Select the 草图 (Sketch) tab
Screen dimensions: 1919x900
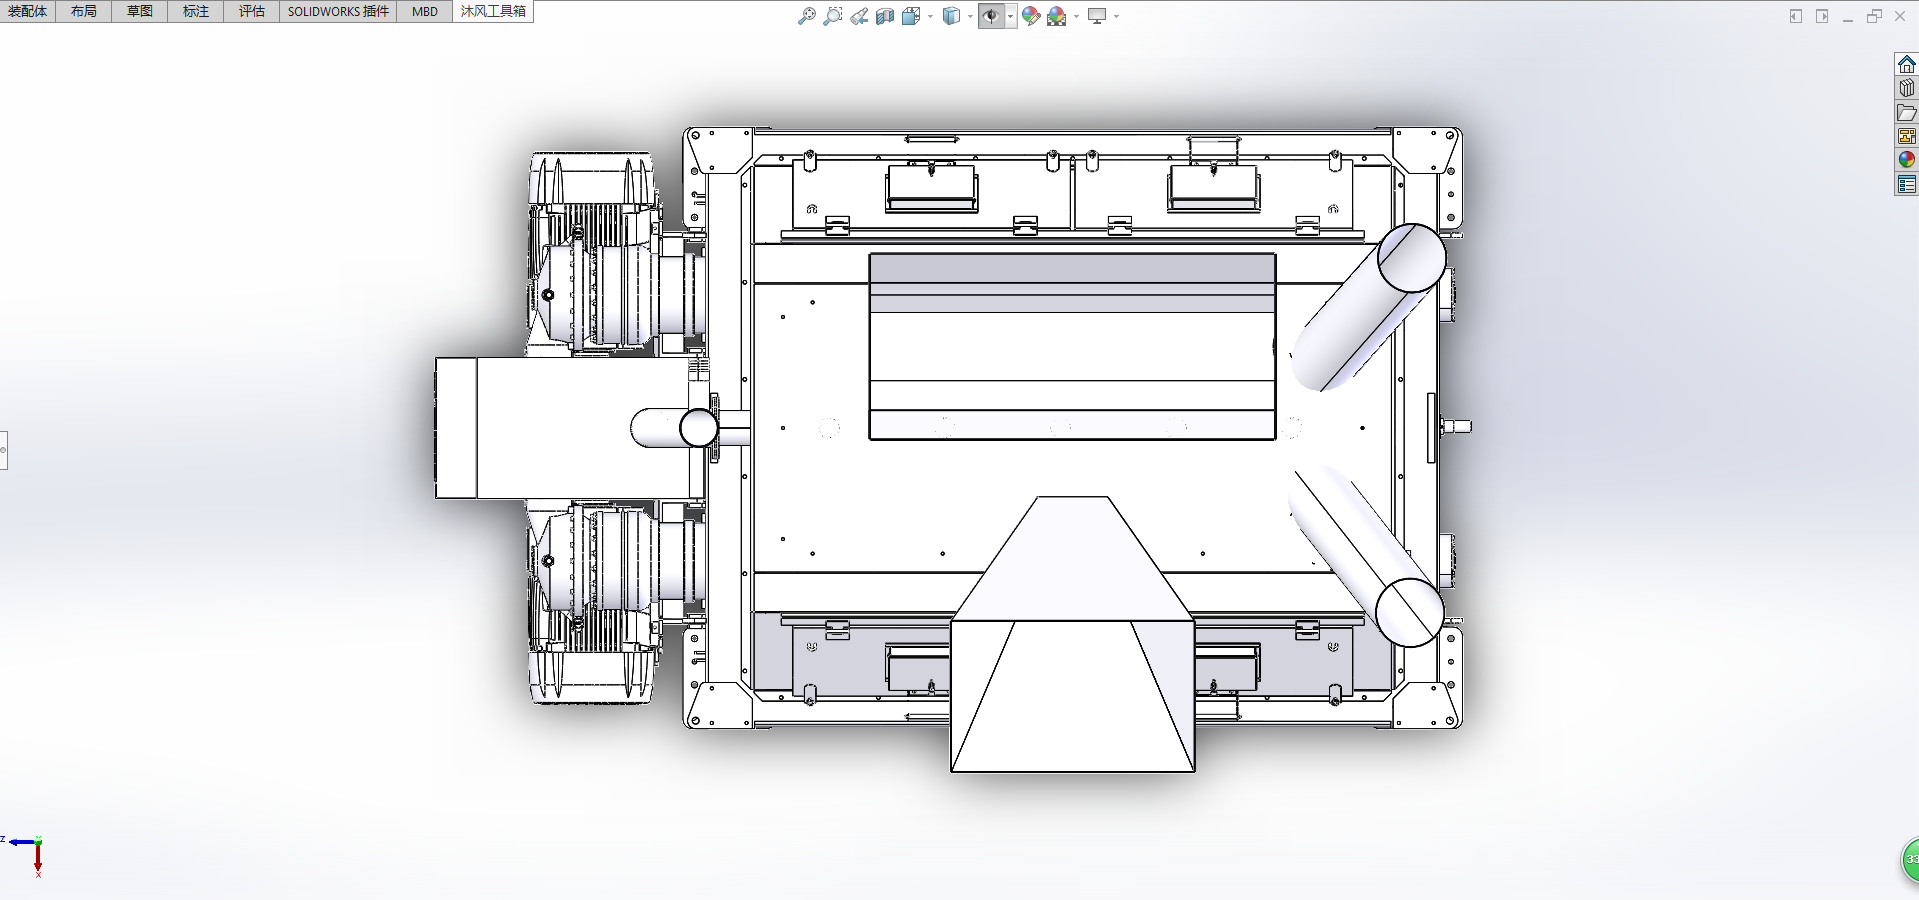tap(140, 11)
